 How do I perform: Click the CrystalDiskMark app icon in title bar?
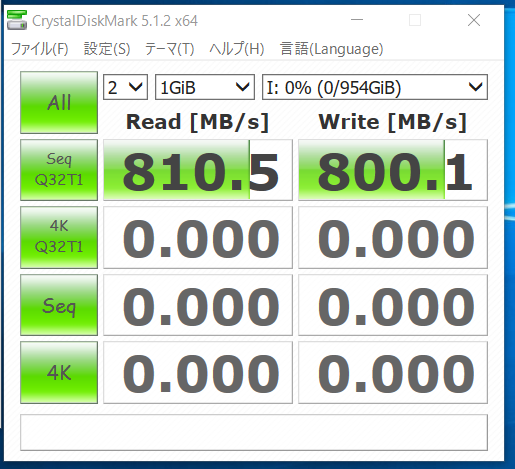click(17, 20)
